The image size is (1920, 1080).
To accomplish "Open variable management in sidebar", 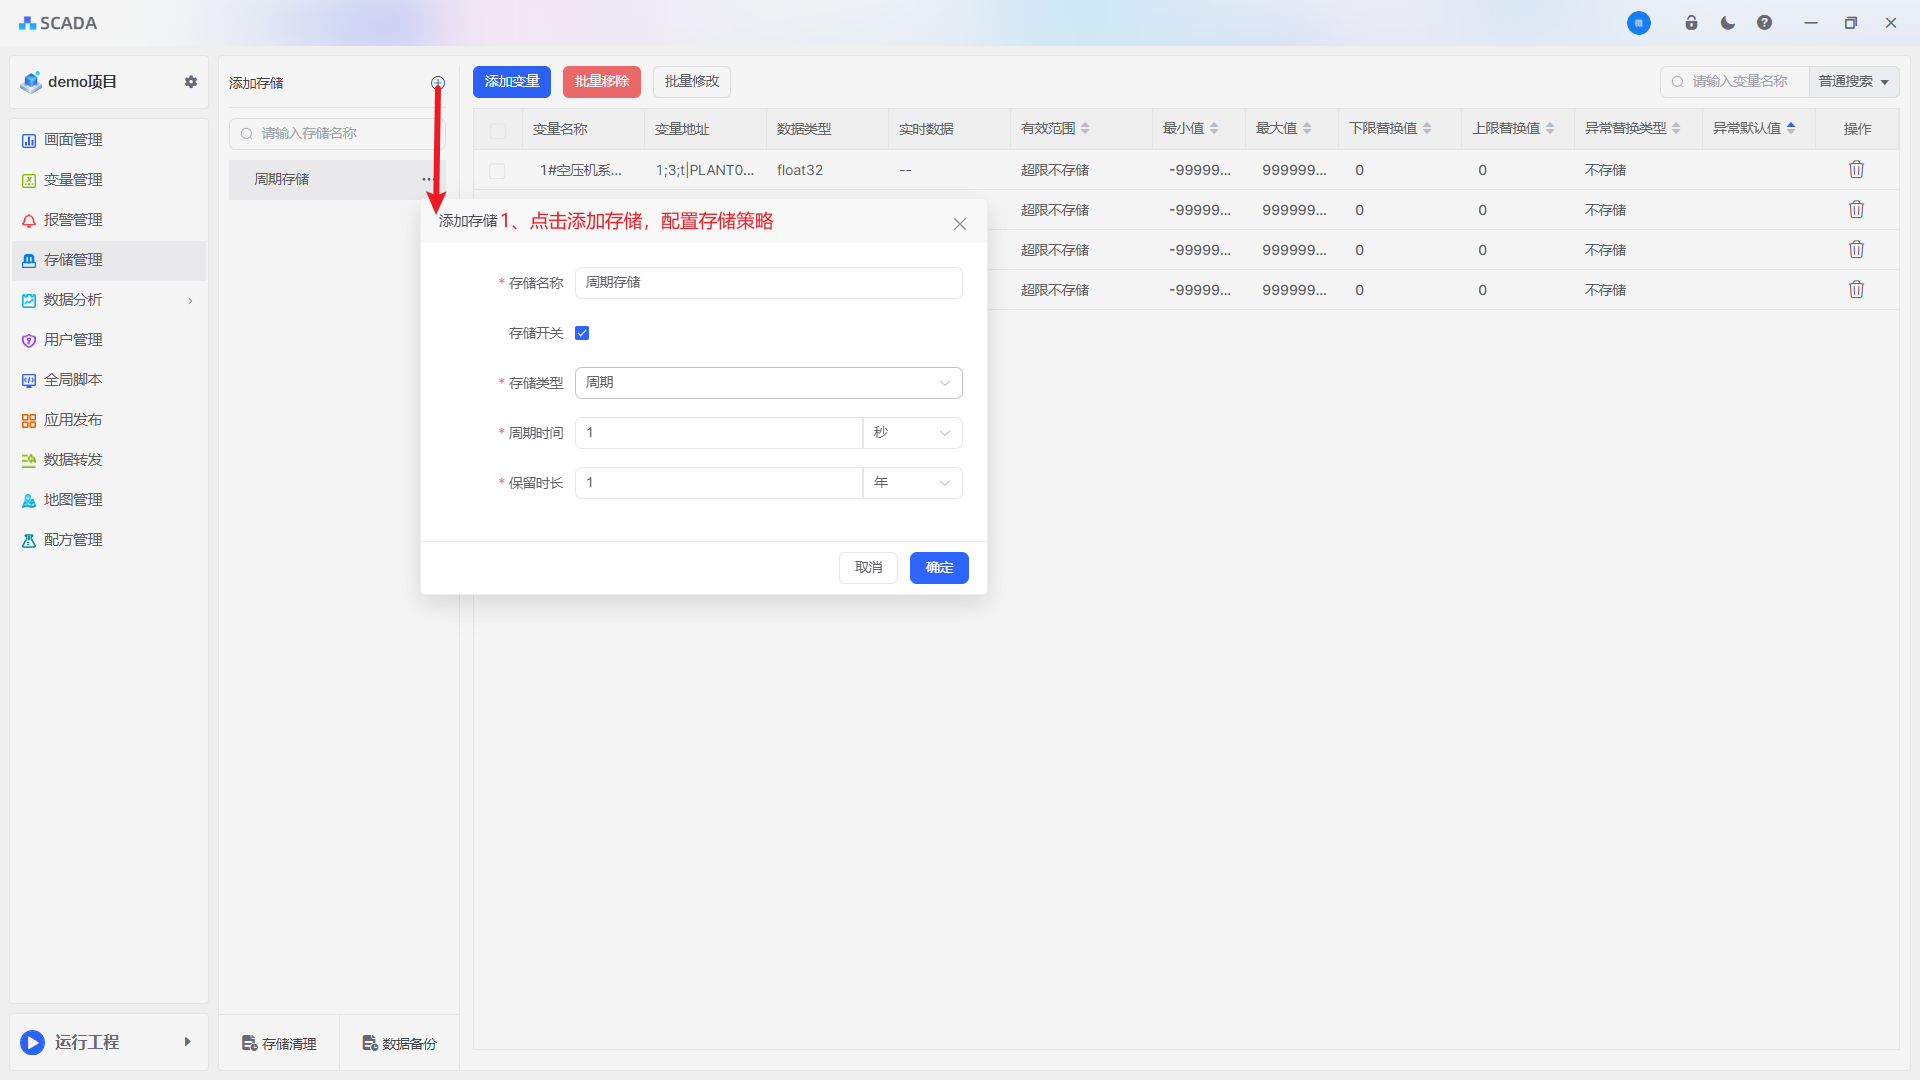I will [73, 180].
